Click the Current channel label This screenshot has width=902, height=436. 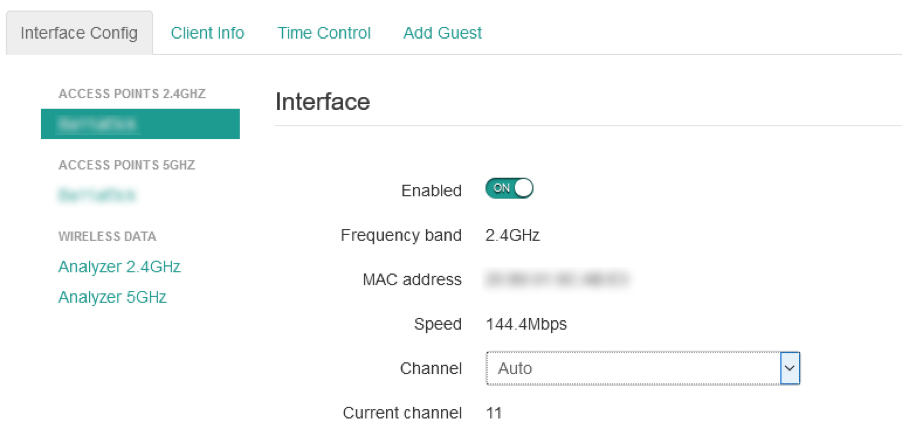click(402, 413)
